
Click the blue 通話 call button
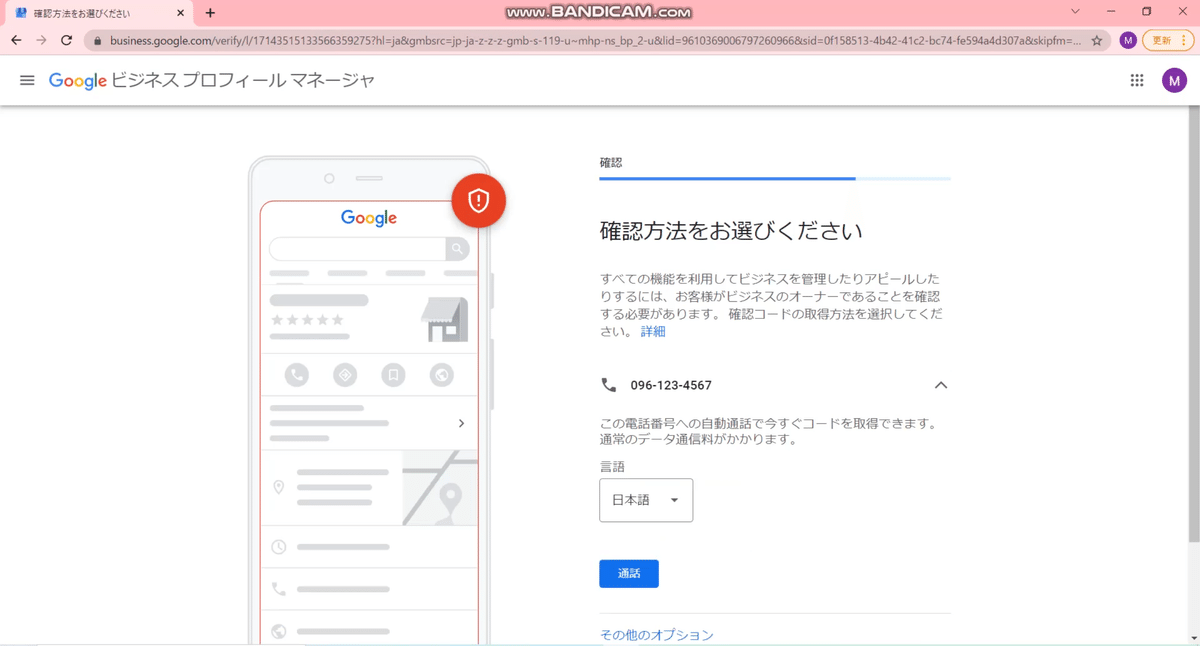pyautogui.click(x=629, y=573)
